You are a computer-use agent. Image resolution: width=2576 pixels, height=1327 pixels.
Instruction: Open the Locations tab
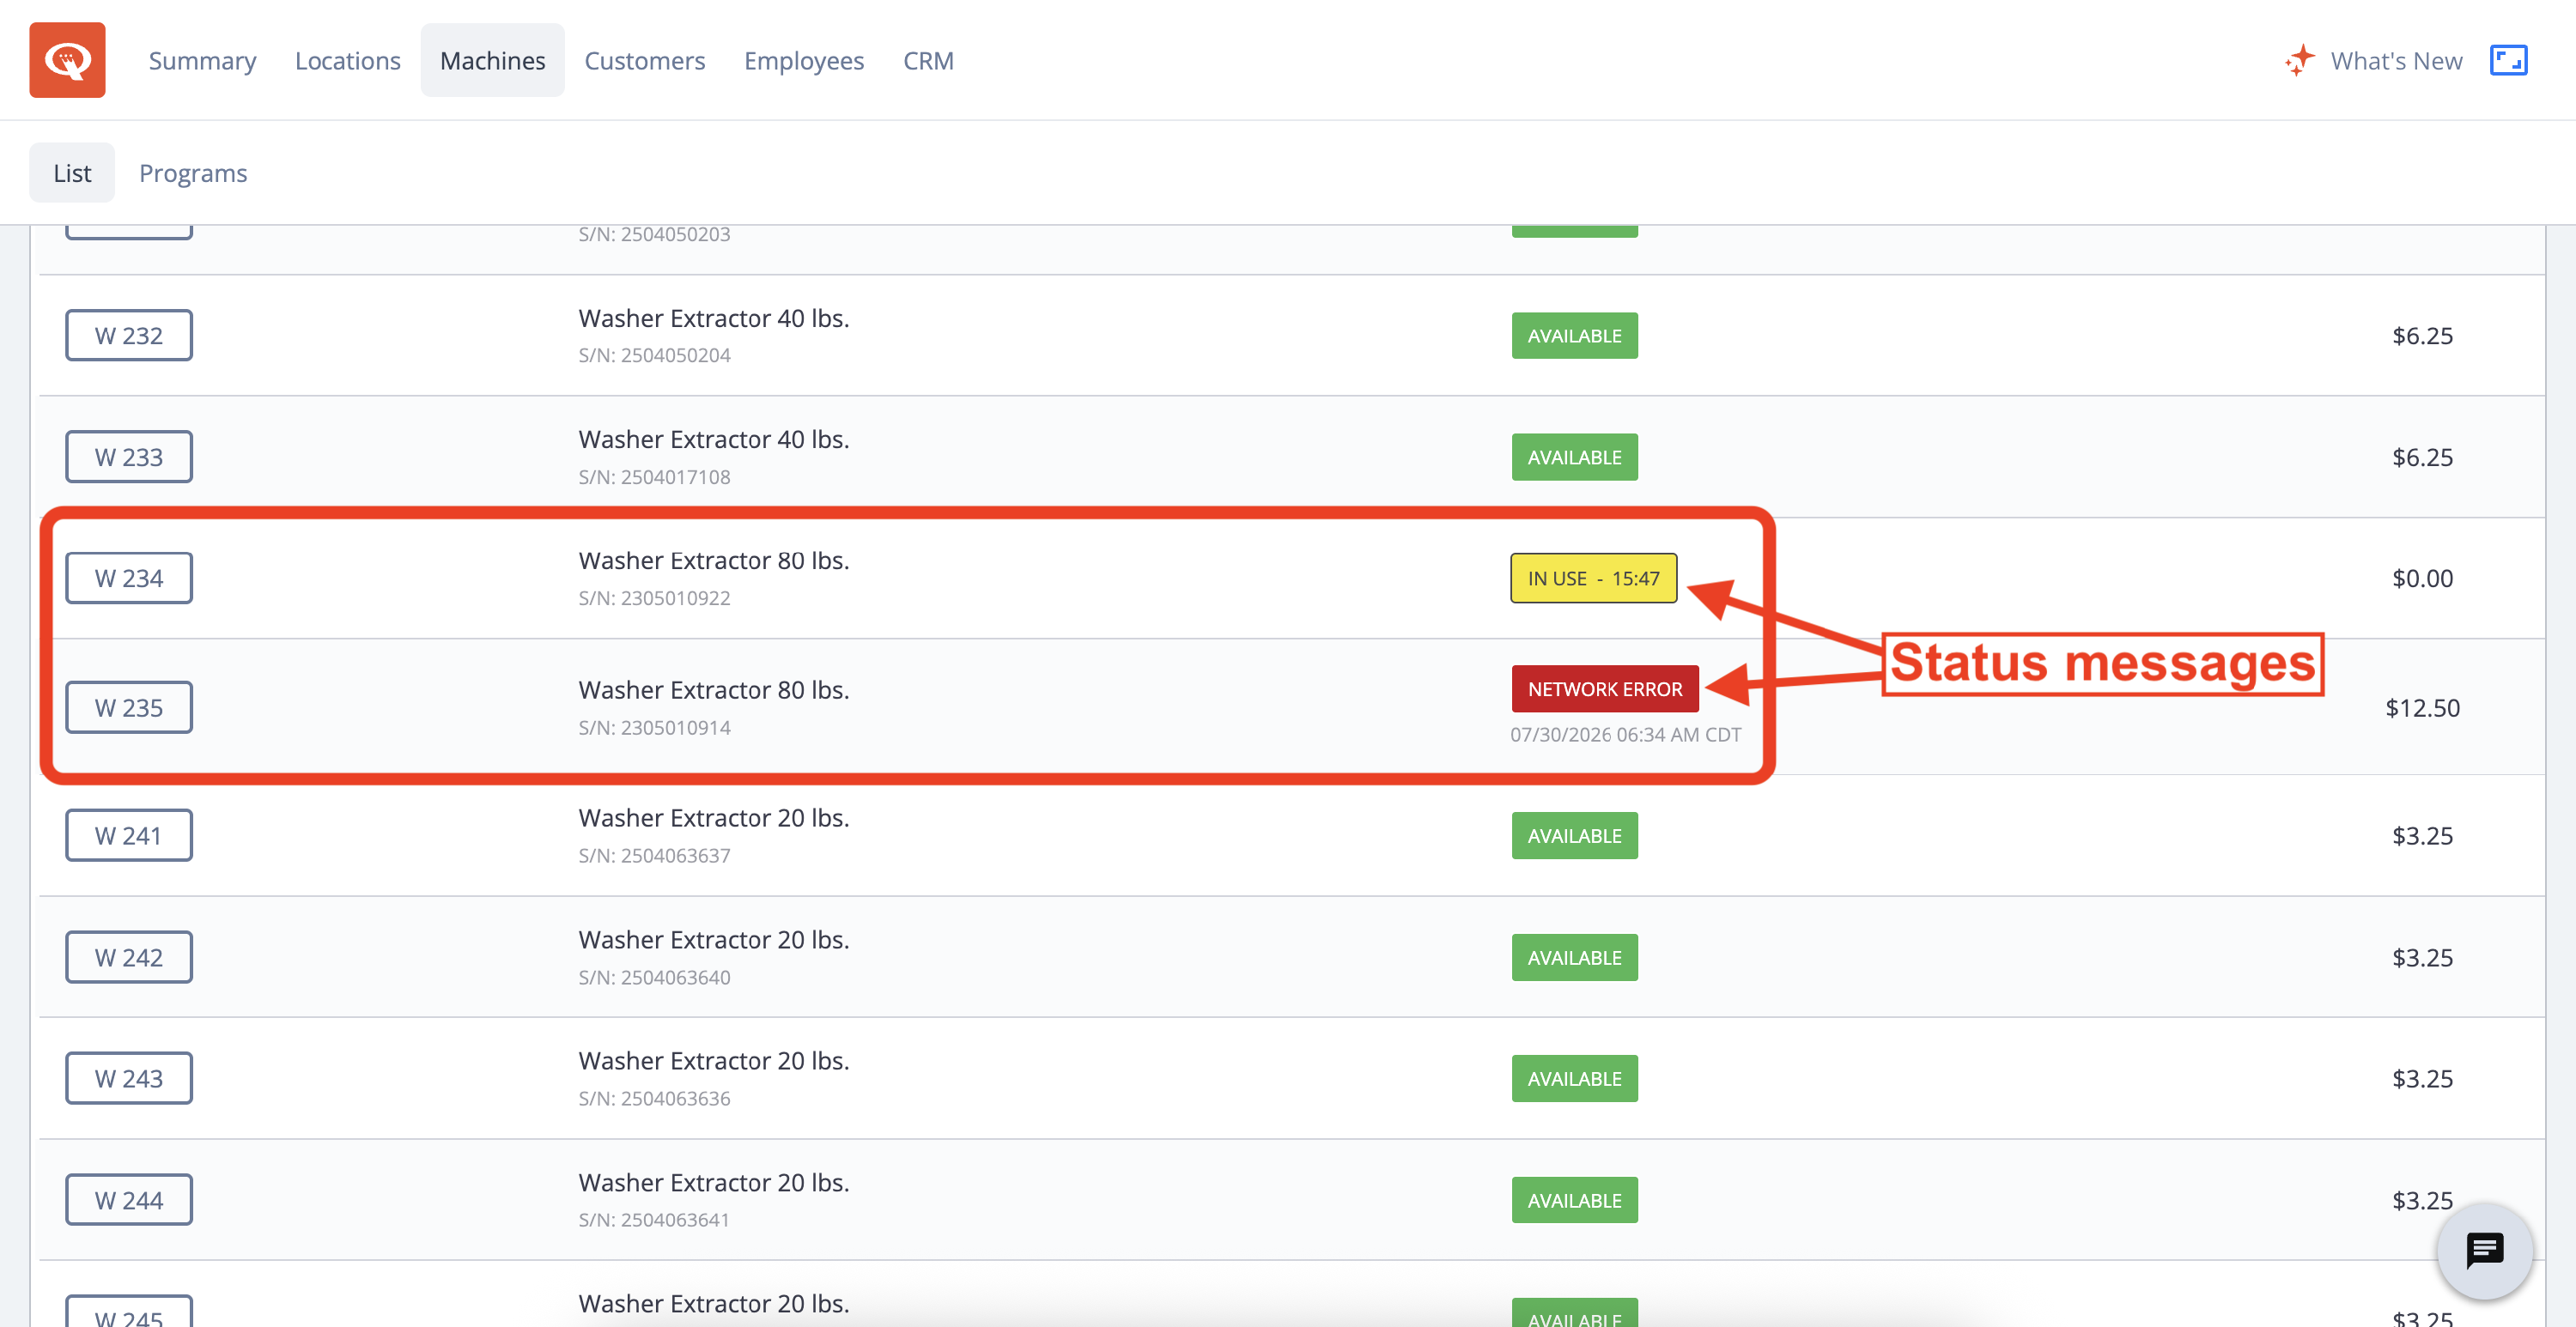click(x=348, y=61)
